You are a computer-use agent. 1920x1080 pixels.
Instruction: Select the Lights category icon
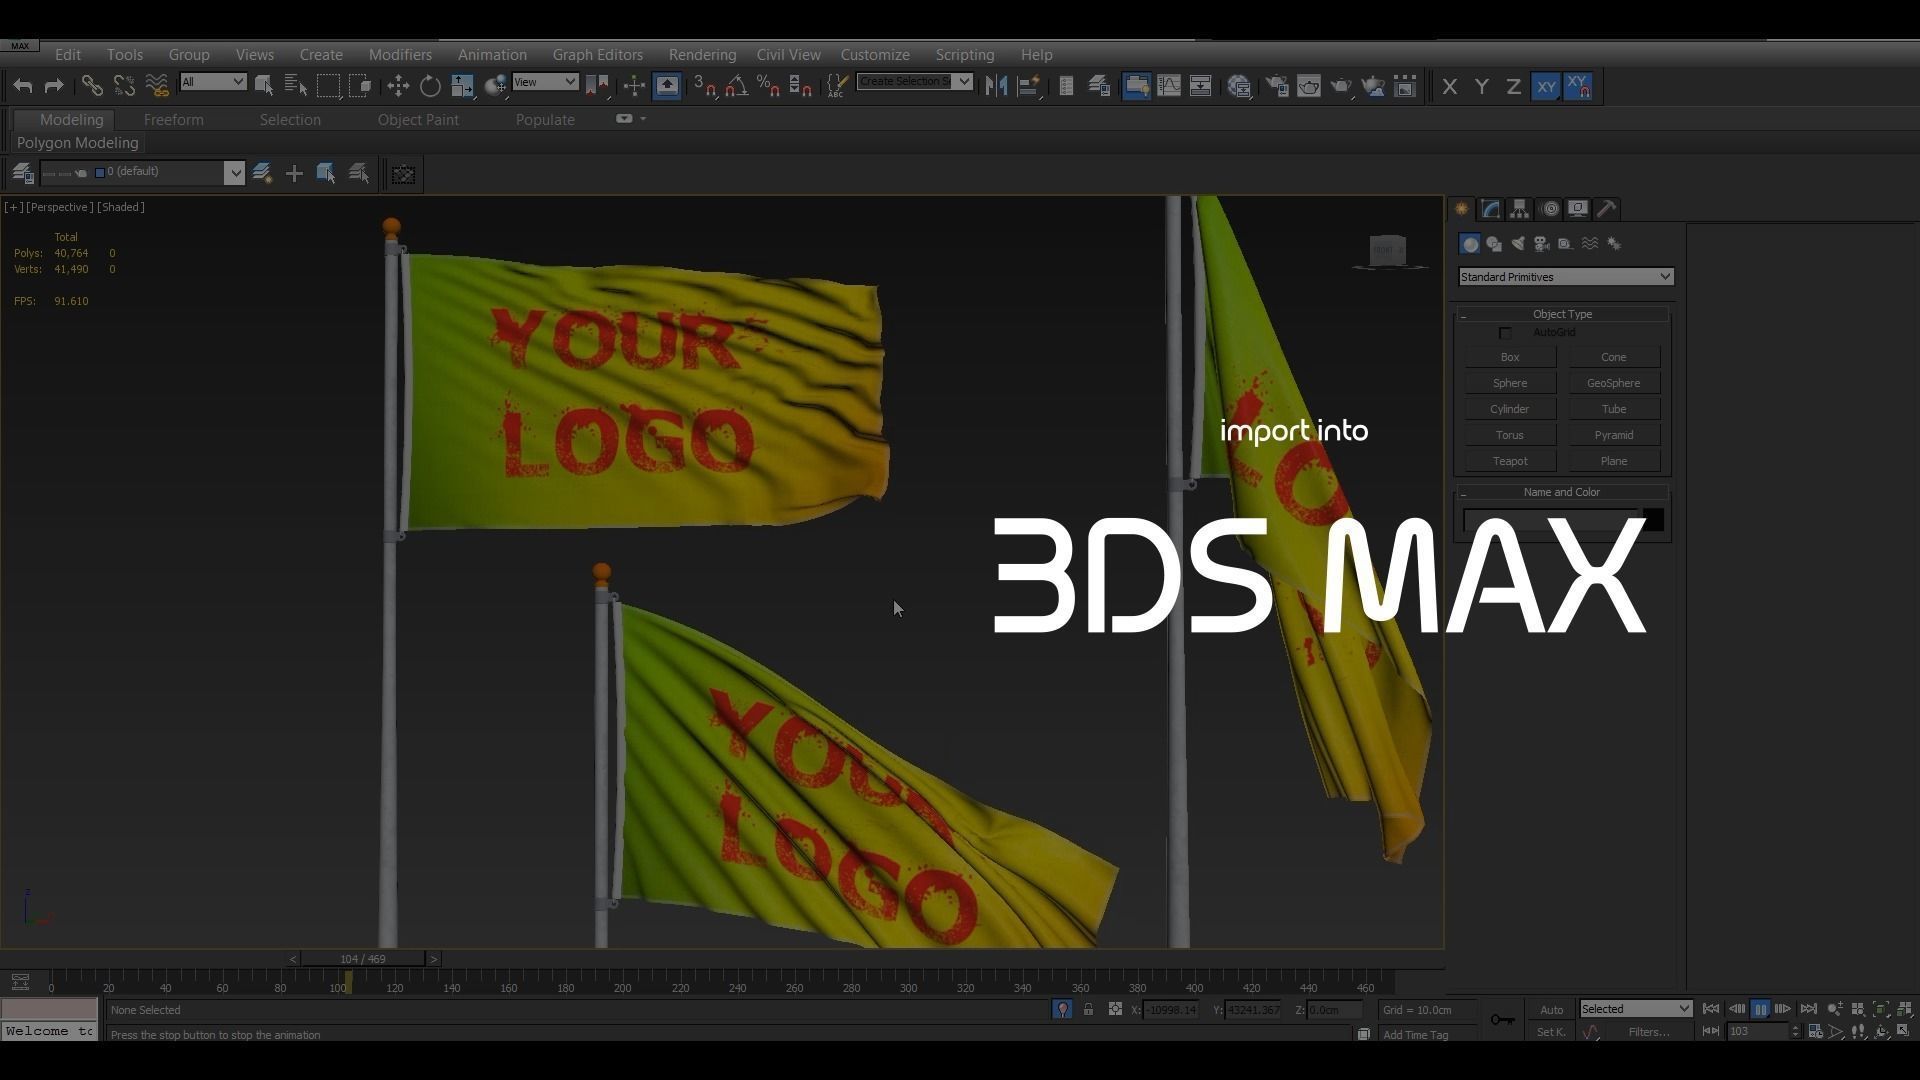tap(1517, 244)
